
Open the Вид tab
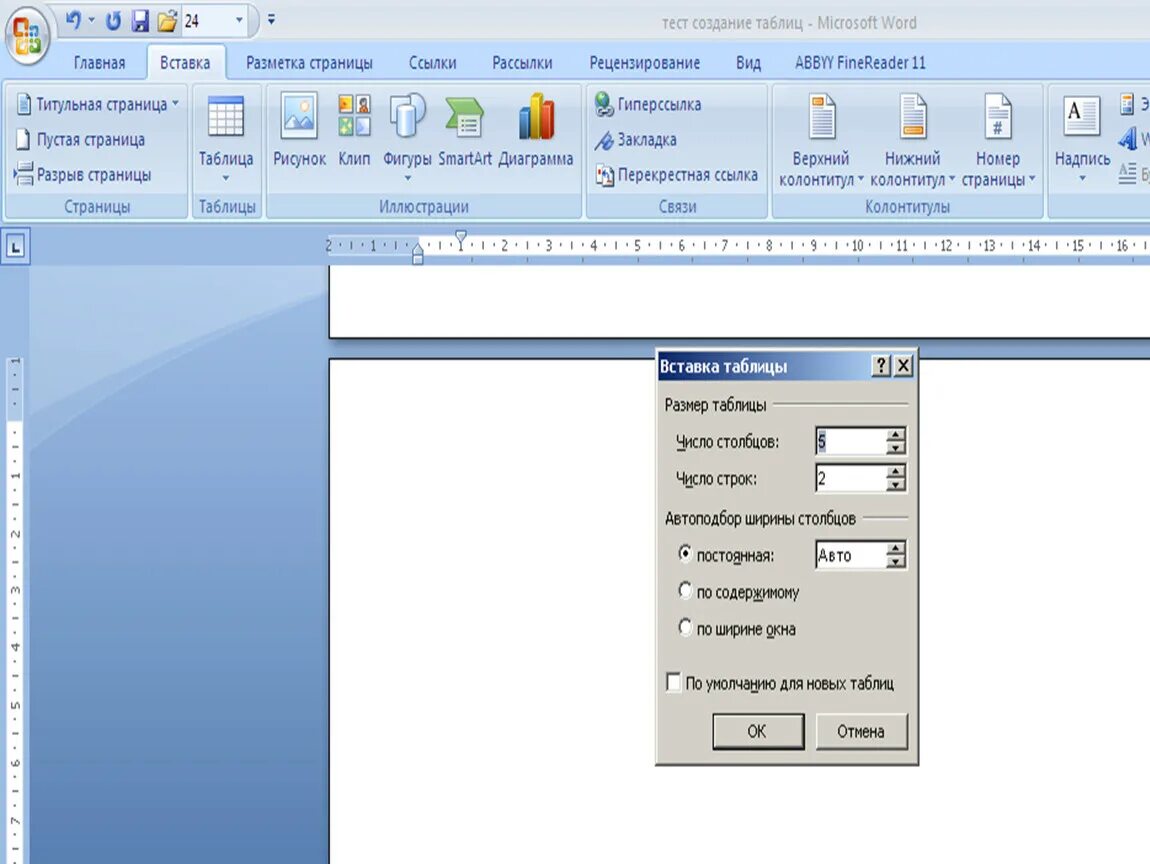click(x=748, y=63)
